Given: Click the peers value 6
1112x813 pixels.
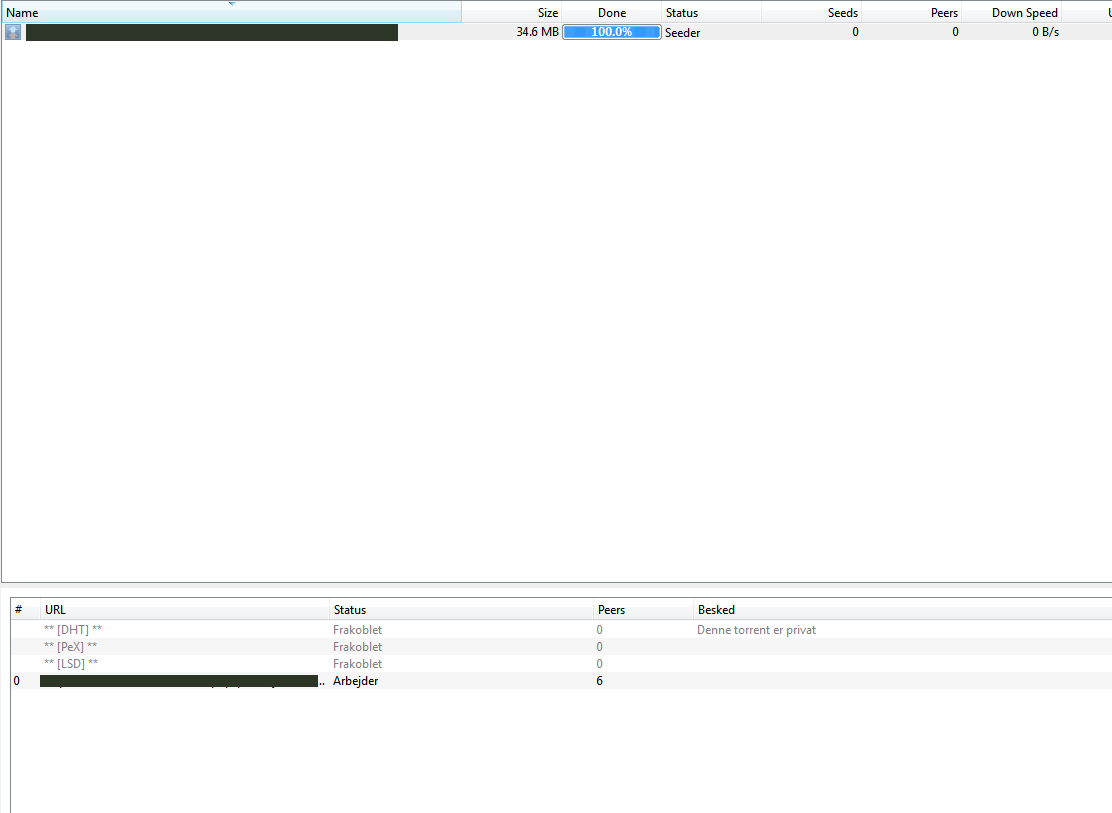Looking at the screenshot, I should coord(599,681).
